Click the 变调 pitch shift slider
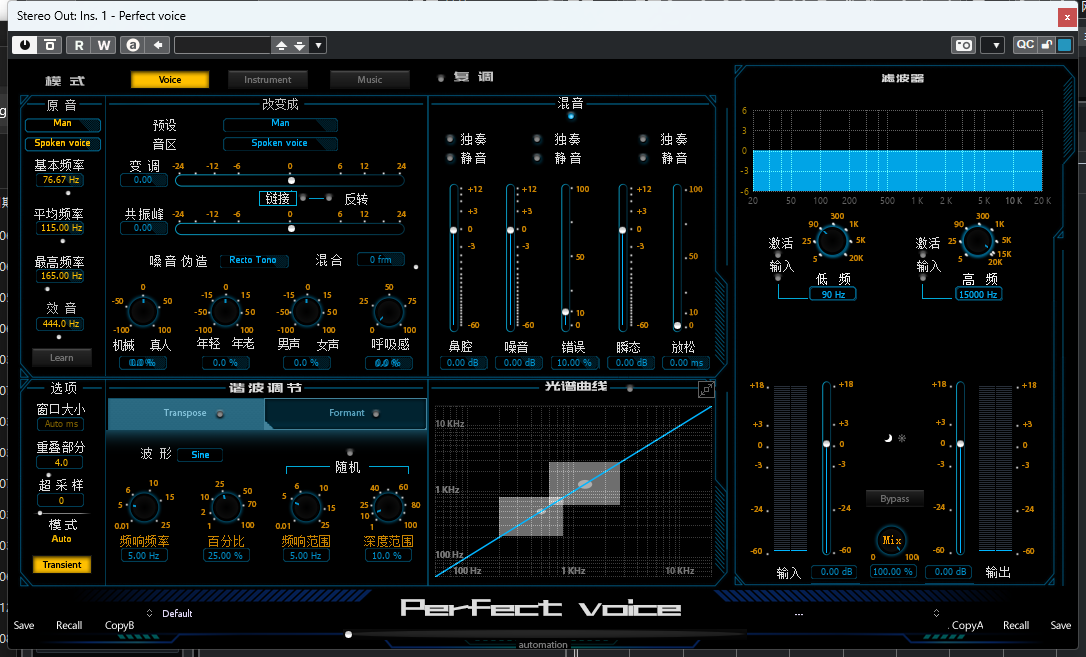This screenshot has width=1086, height=657. click(290, 180)
